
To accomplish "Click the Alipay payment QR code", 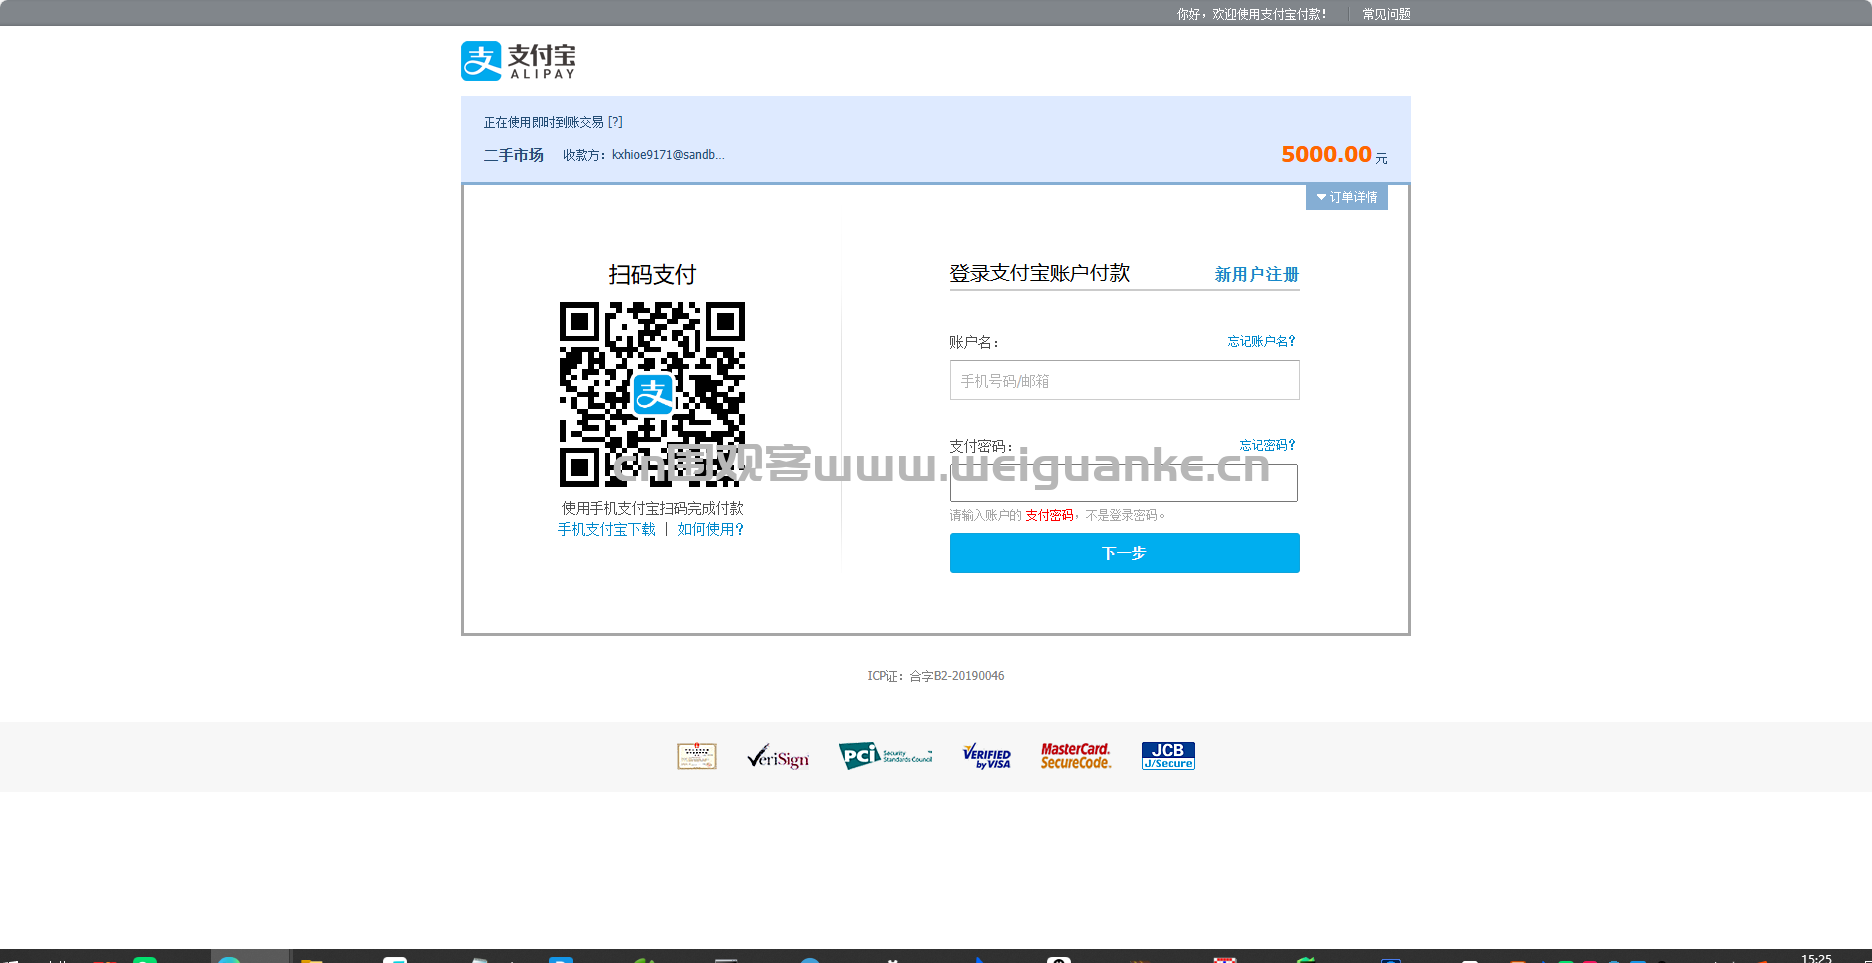I will [x=652, y=394].
